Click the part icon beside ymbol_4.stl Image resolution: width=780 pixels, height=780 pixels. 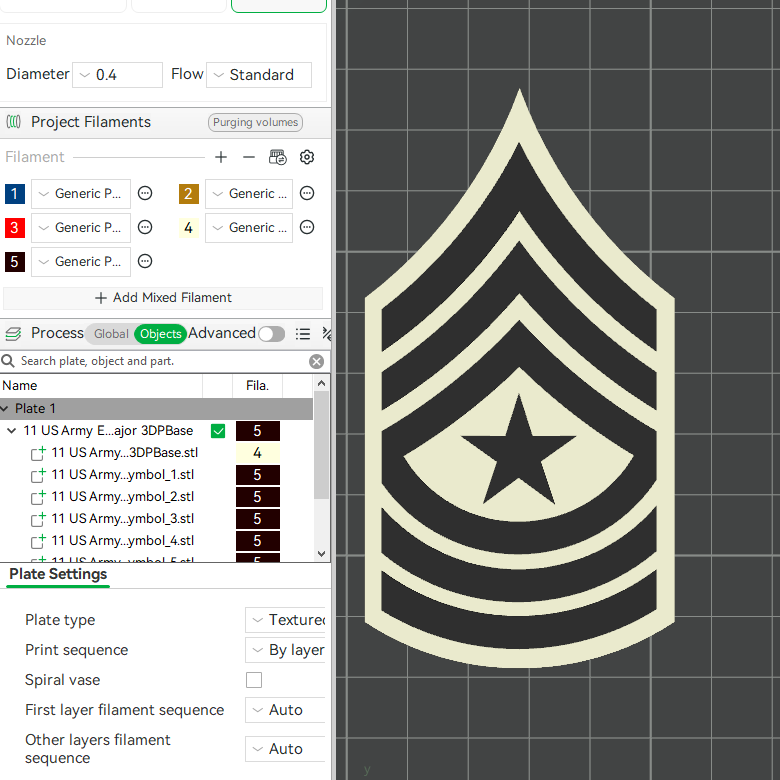[38, 541]
